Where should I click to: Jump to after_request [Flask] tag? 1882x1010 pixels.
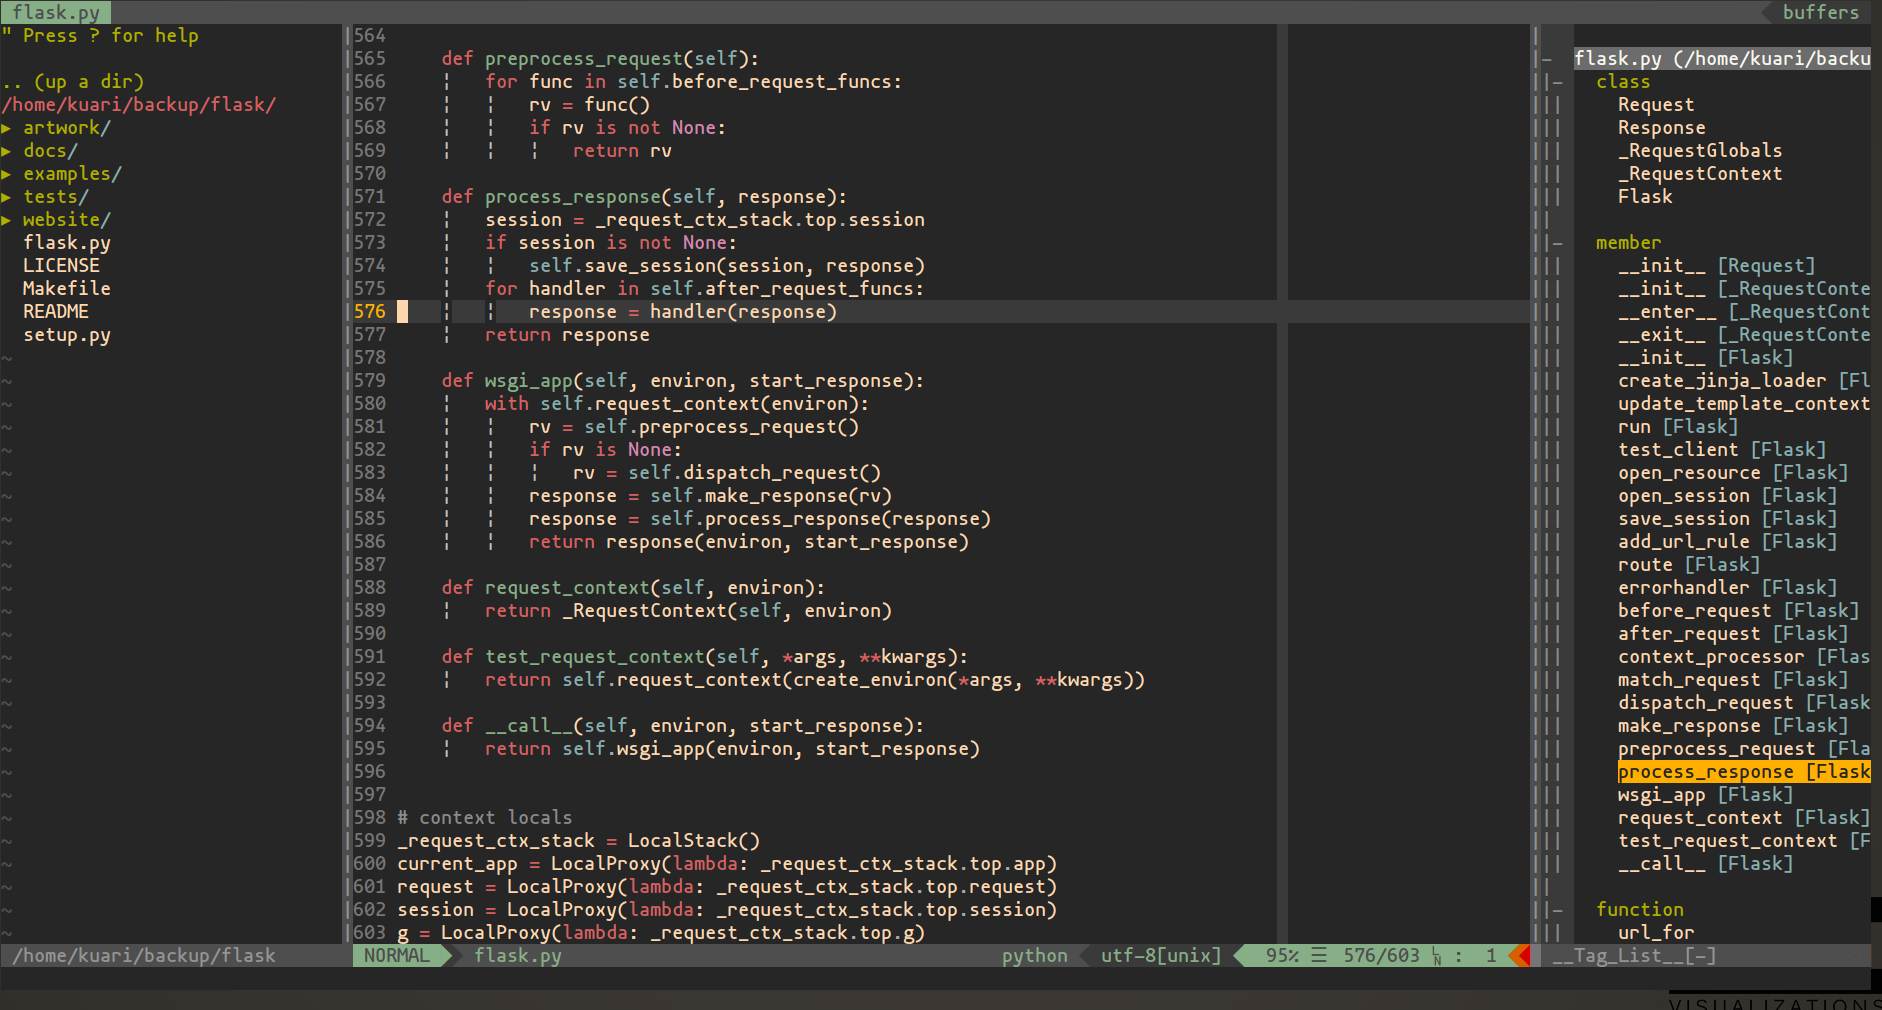(x=1733, y=634)
